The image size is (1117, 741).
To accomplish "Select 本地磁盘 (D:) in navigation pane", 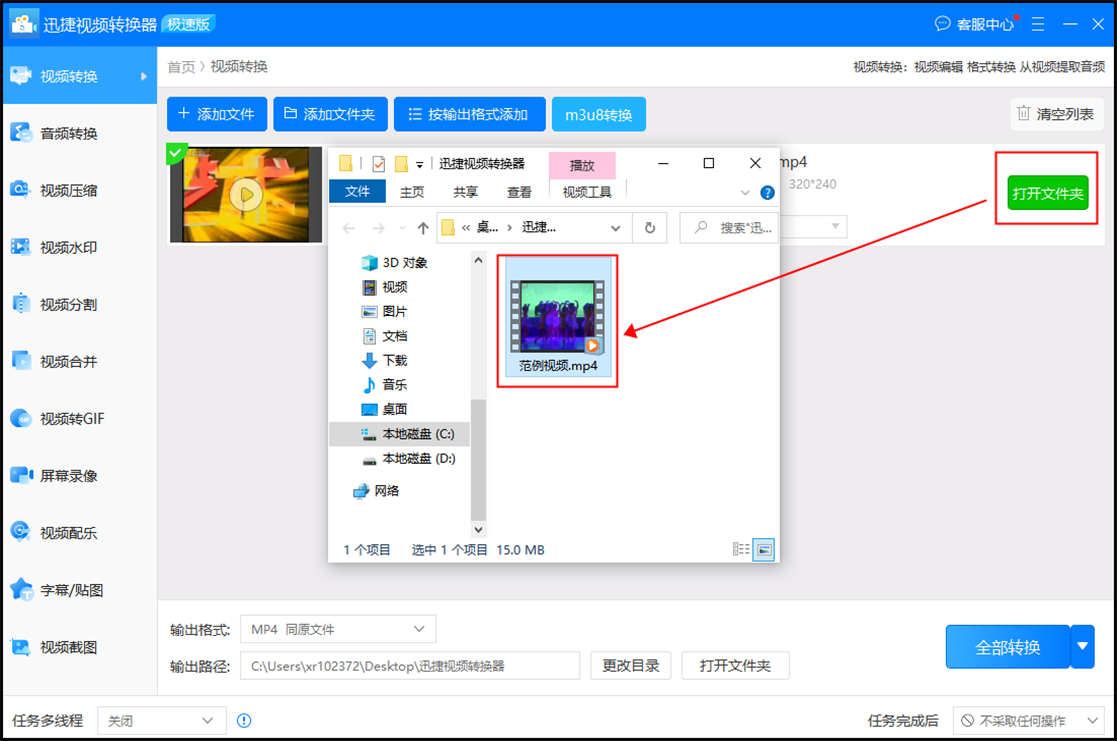I will click(410, 458).
